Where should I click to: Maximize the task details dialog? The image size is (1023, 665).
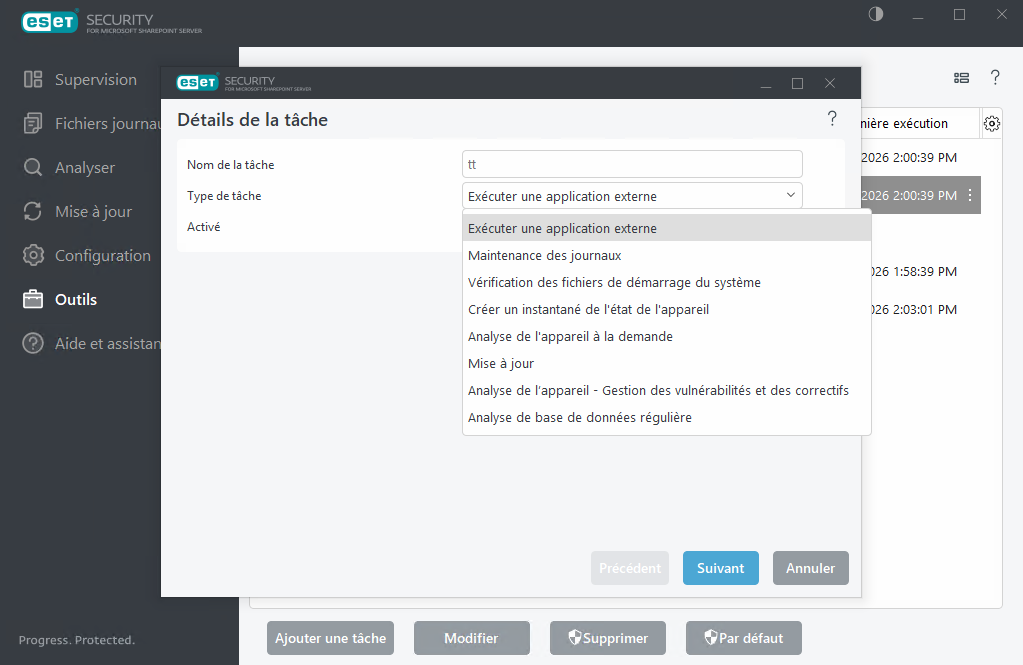[x=797, y=84]
